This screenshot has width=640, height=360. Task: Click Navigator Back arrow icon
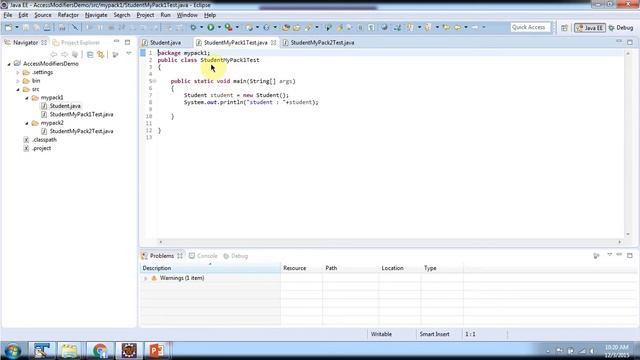(x=53, y=54)
